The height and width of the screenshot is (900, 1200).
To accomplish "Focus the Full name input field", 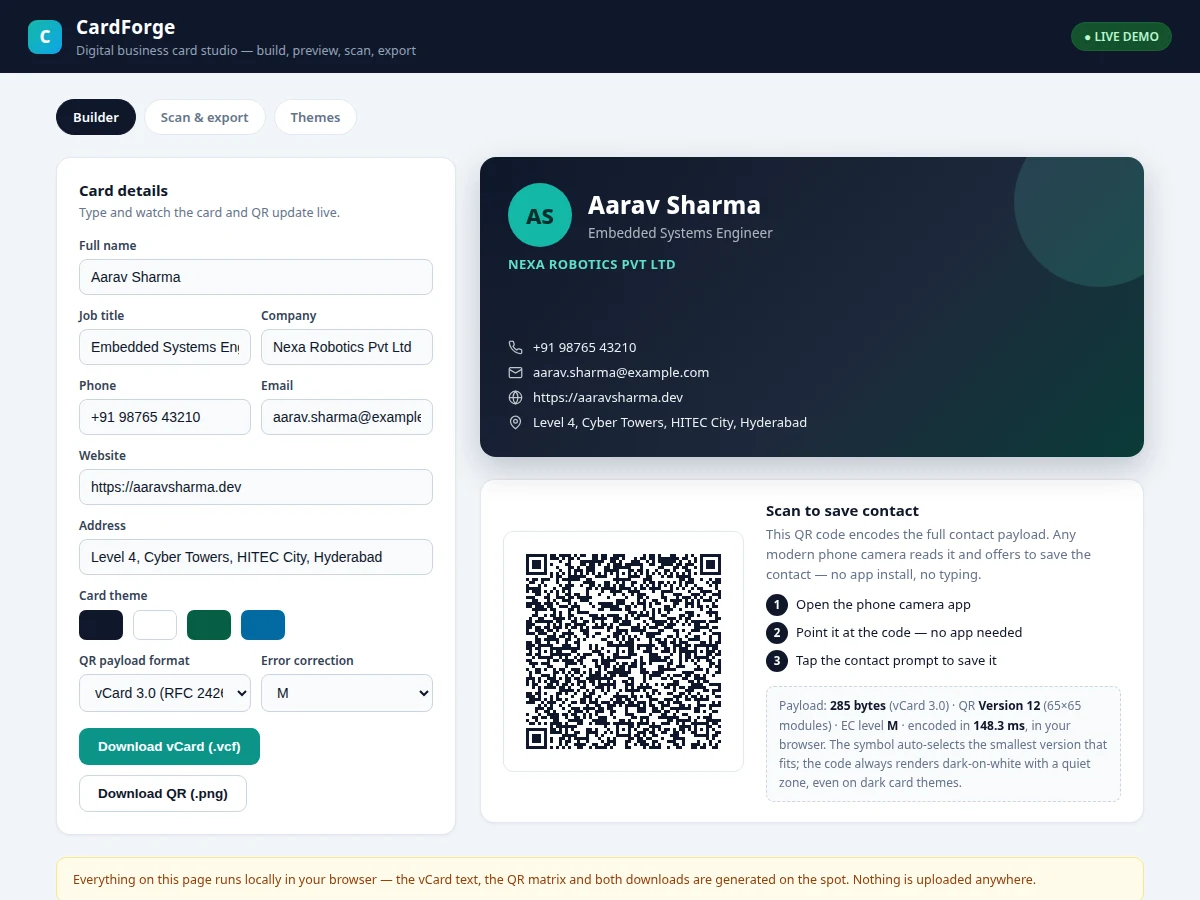I will point(256,277).
